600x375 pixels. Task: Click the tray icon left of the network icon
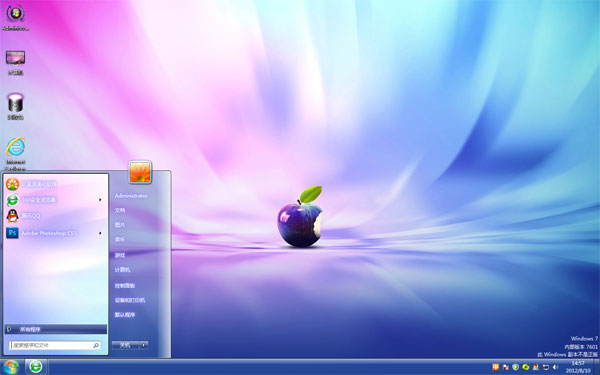(x=536, y=367)
